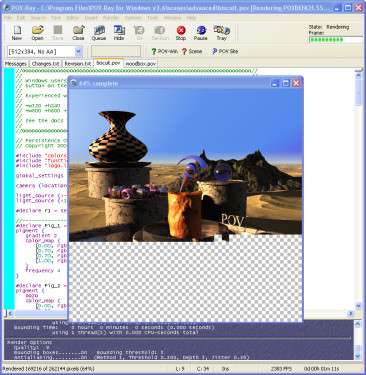Open Scene language help
This screenshot has width=366, height=375.
(x=192, y=51)
